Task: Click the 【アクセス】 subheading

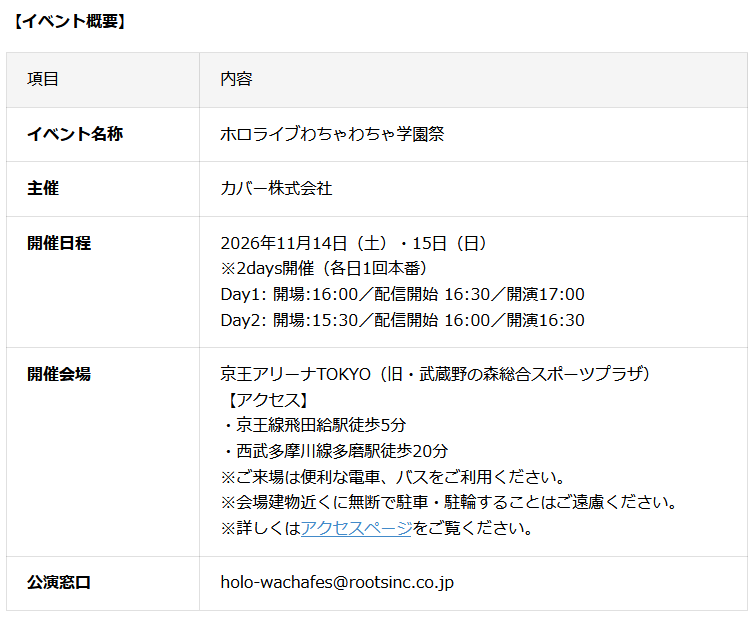Action: tap(268, 400)
